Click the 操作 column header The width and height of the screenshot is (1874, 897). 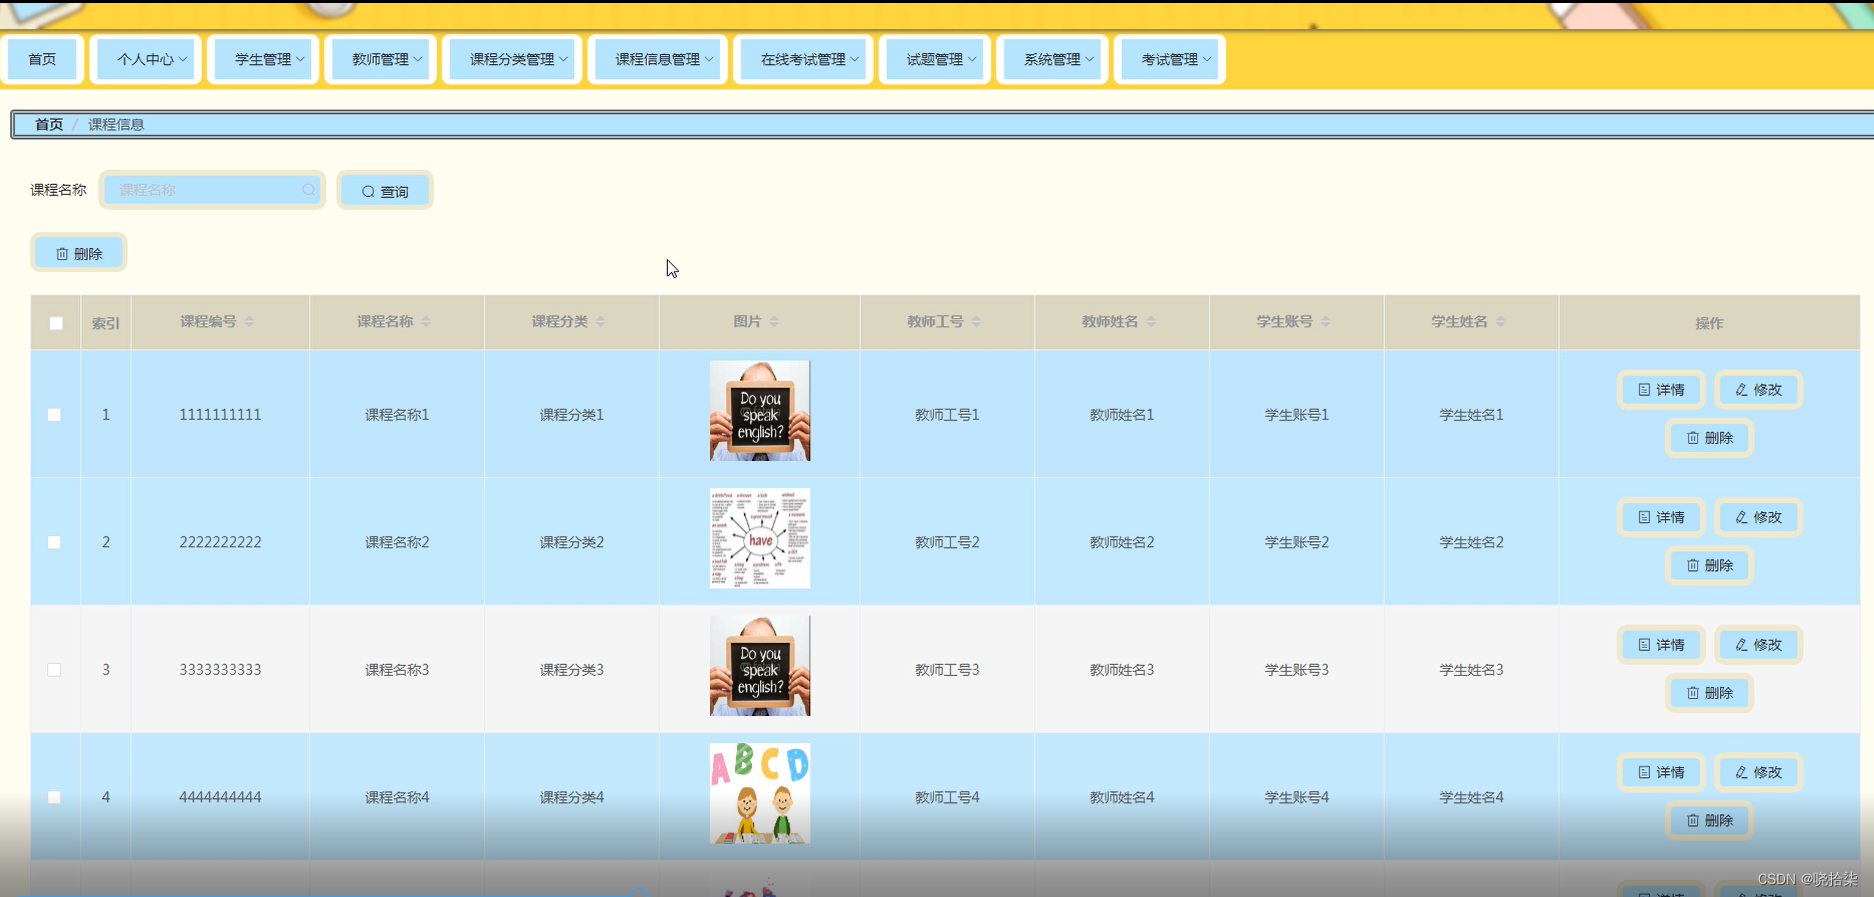tap(1709, 323)
